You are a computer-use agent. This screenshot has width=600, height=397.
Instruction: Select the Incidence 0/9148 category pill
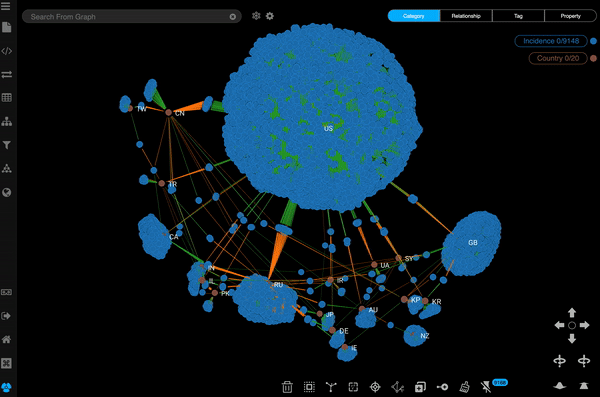(551, 41)
